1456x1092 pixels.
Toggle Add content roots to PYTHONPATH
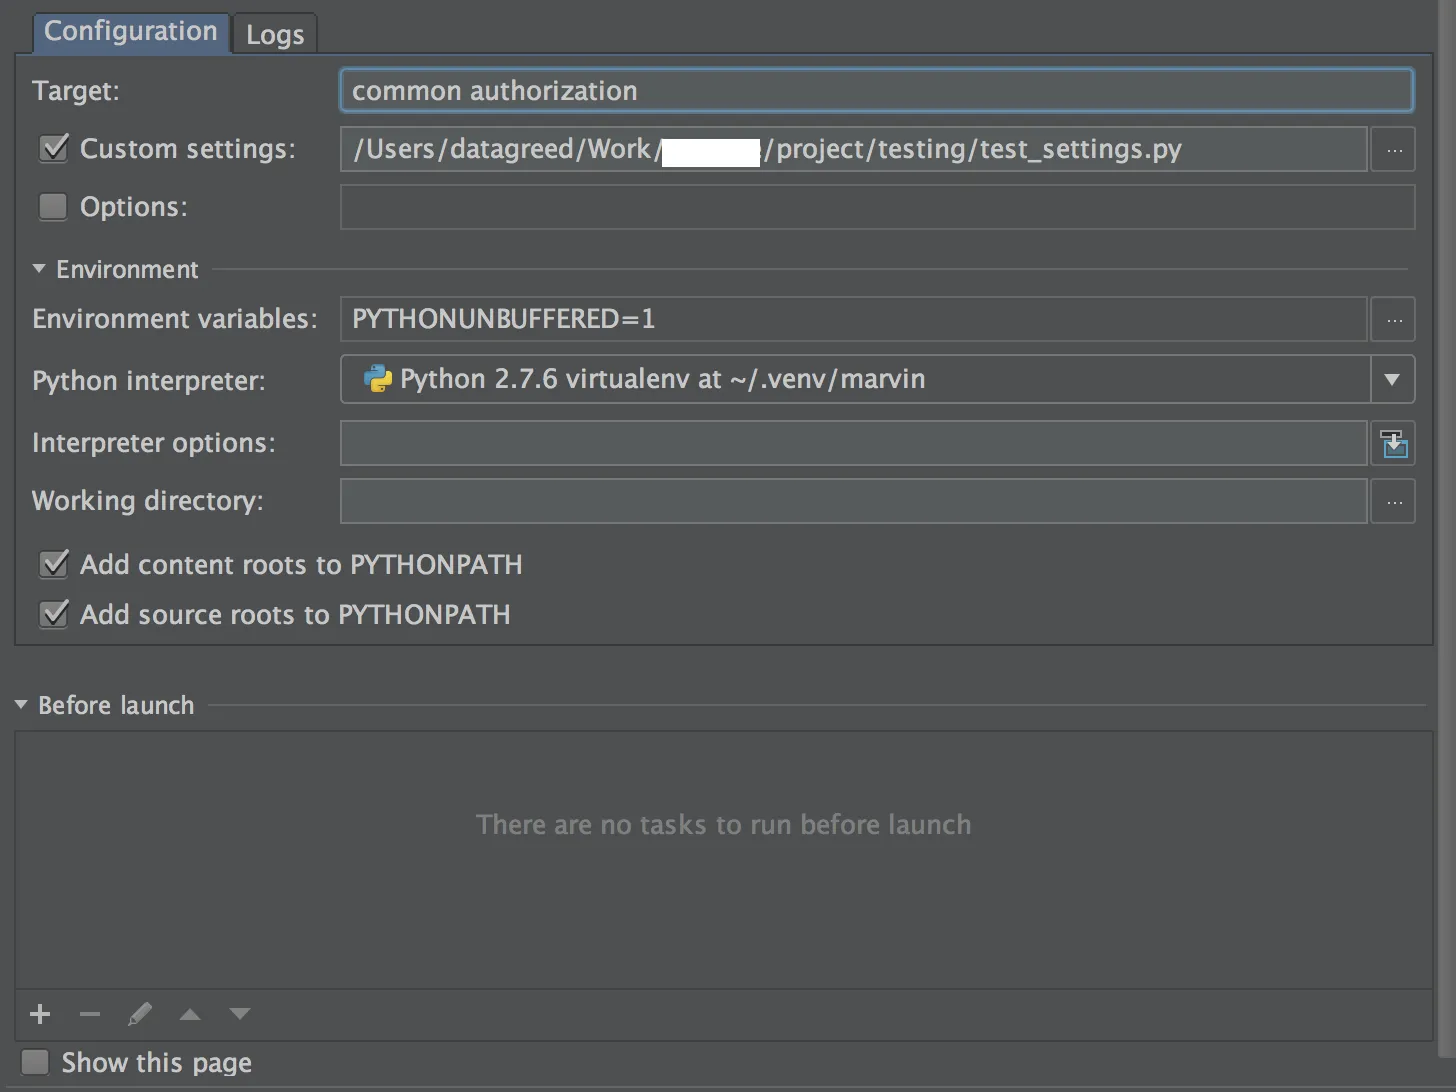pyautogui.click(x=54, y=564)
